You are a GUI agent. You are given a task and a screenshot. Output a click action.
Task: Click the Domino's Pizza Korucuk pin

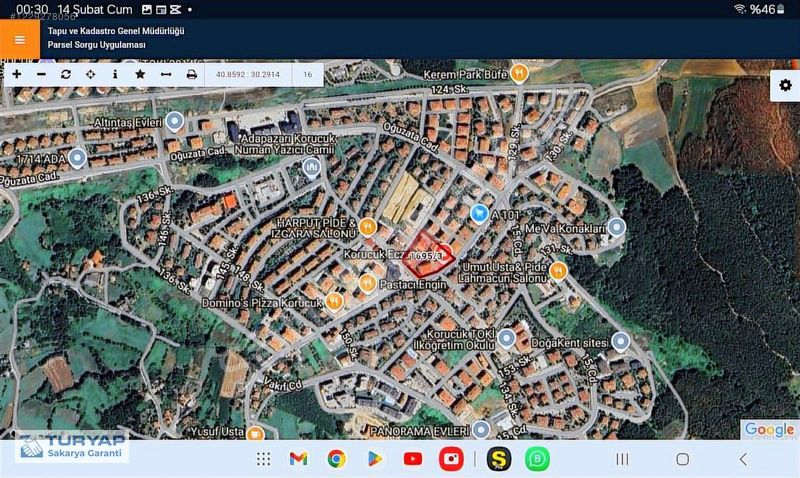pos(334,302)
